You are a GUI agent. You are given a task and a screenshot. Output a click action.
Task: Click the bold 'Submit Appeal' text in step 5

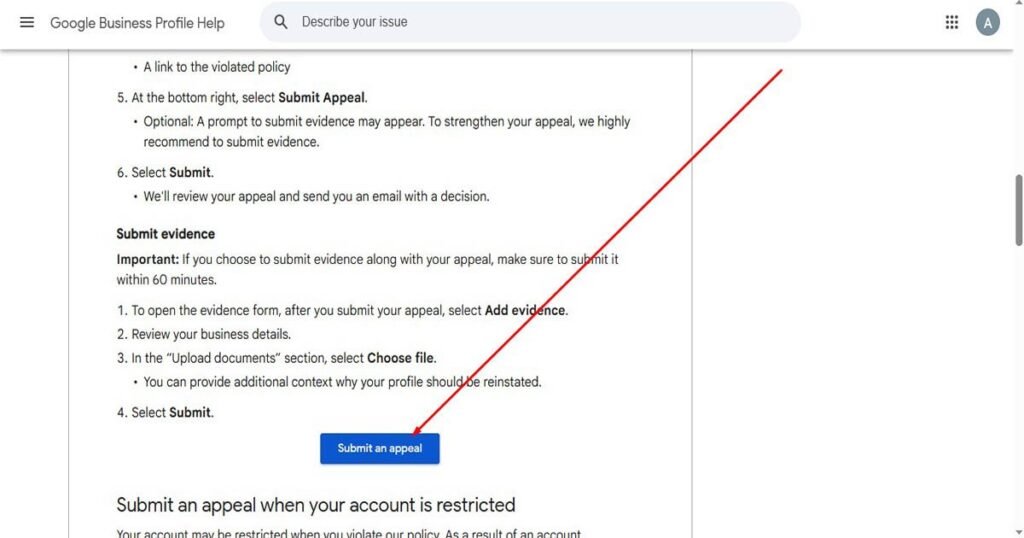tap(321, 98)
